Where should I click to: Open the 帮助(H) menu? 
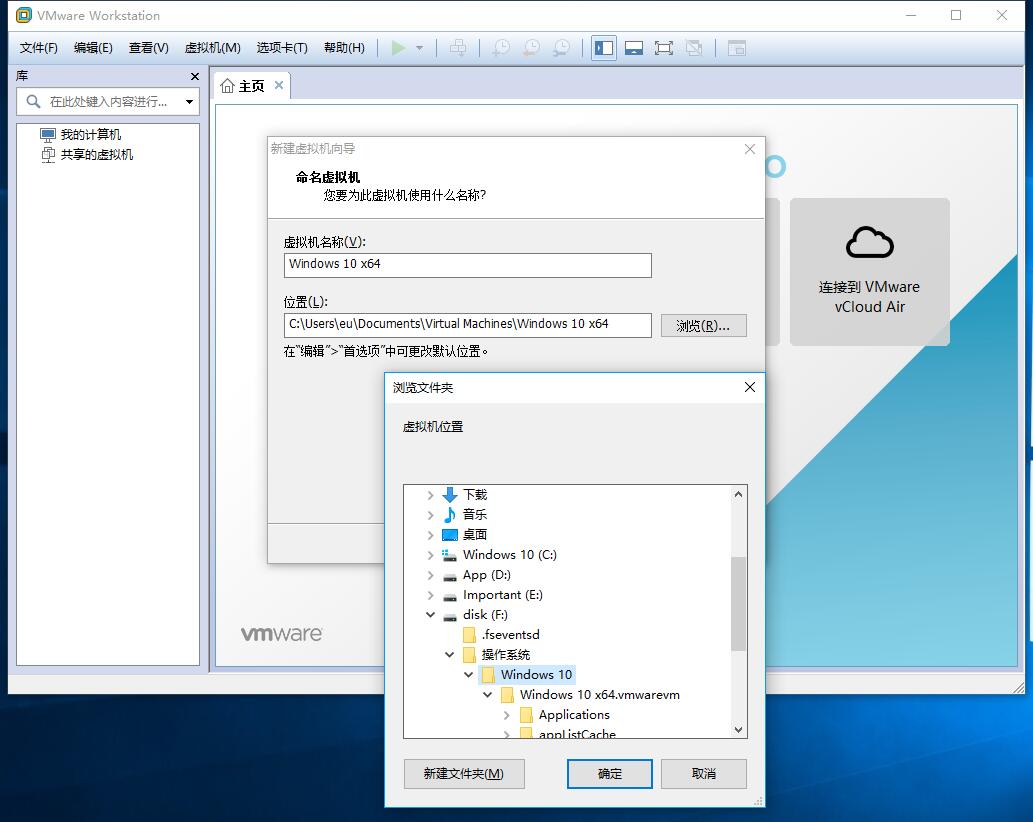point(344,48)
